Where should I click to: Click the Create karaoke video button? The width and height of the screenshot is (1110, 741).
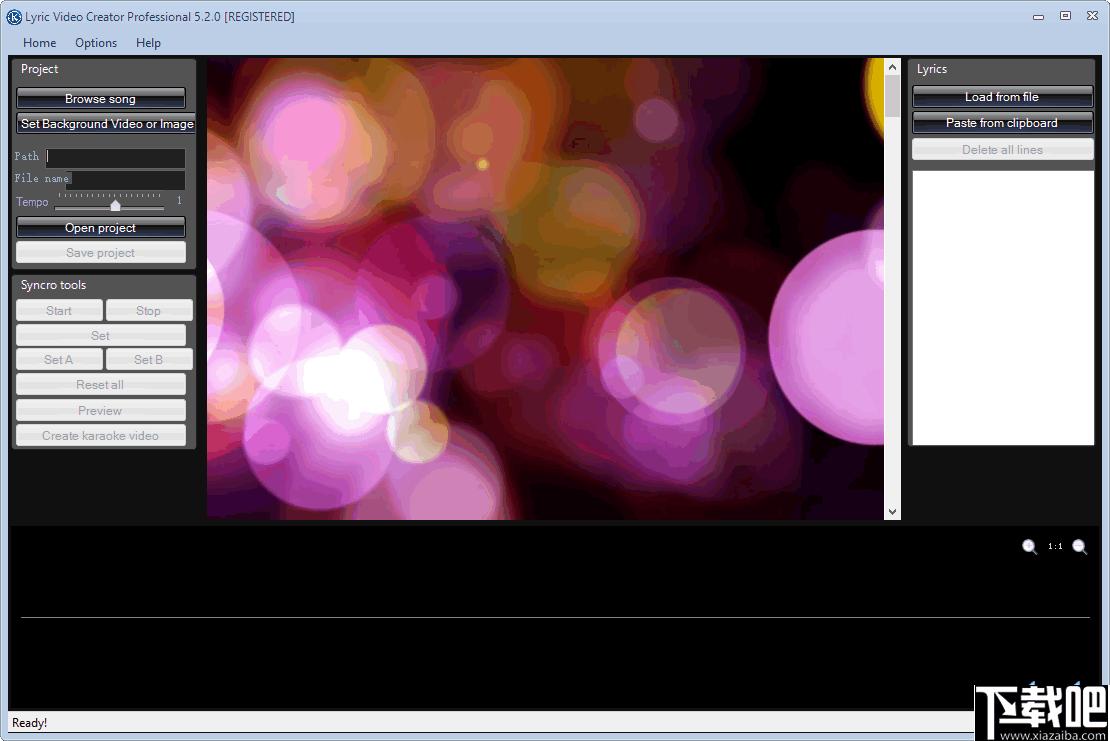click(101, 435)
